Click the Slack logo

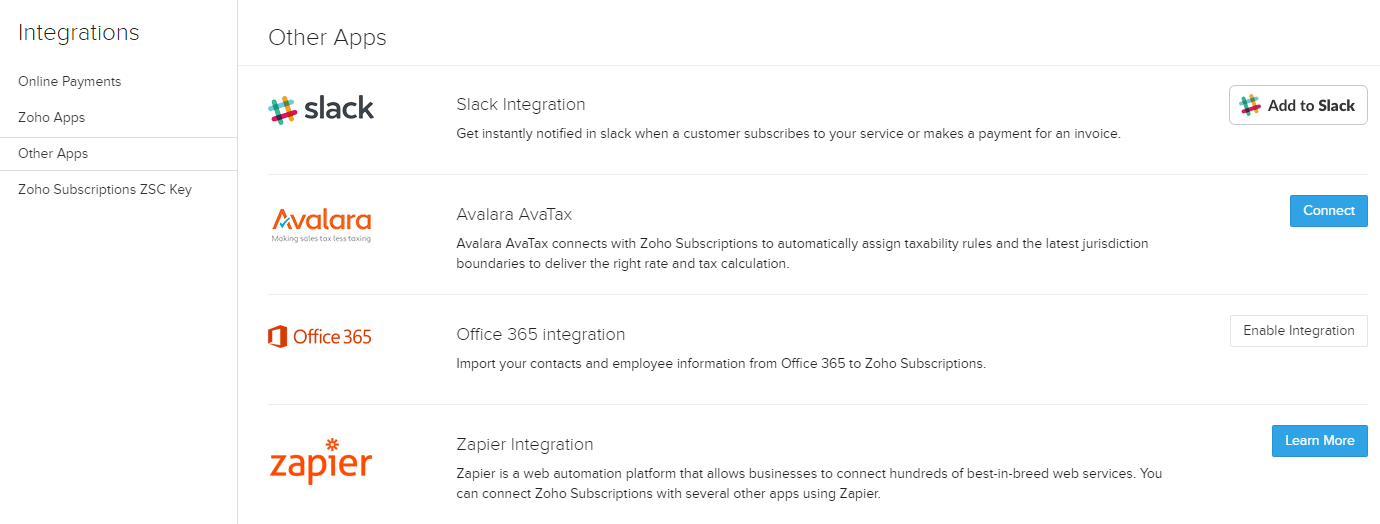[x=321, y=109]
